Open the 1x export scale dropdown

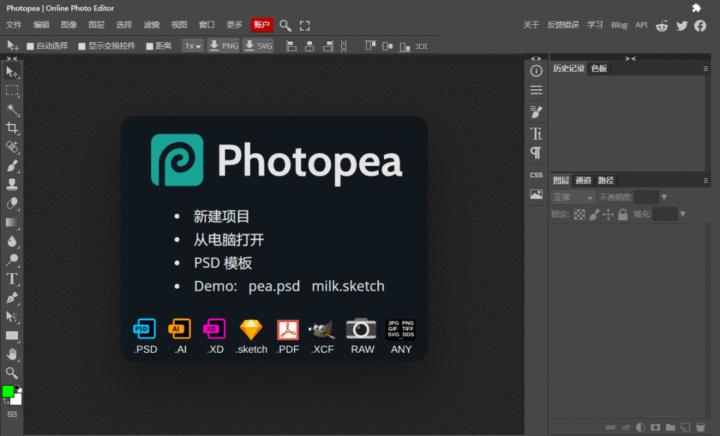point(192,46)
